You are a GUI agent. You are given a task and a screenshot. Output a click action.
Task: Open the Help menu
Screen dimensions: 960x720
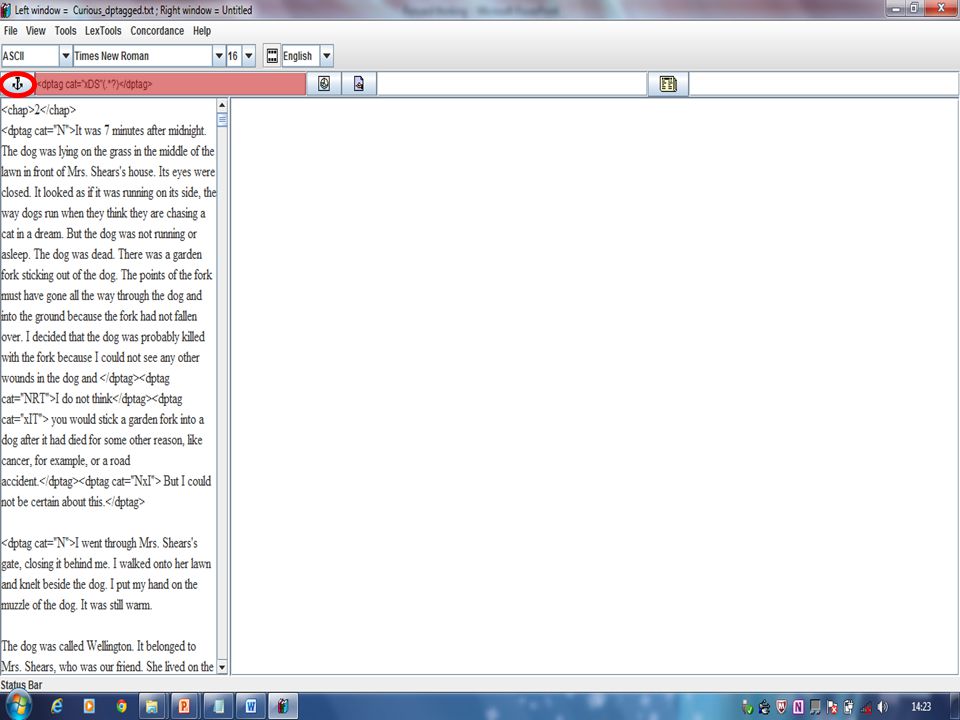pos(202,31)
